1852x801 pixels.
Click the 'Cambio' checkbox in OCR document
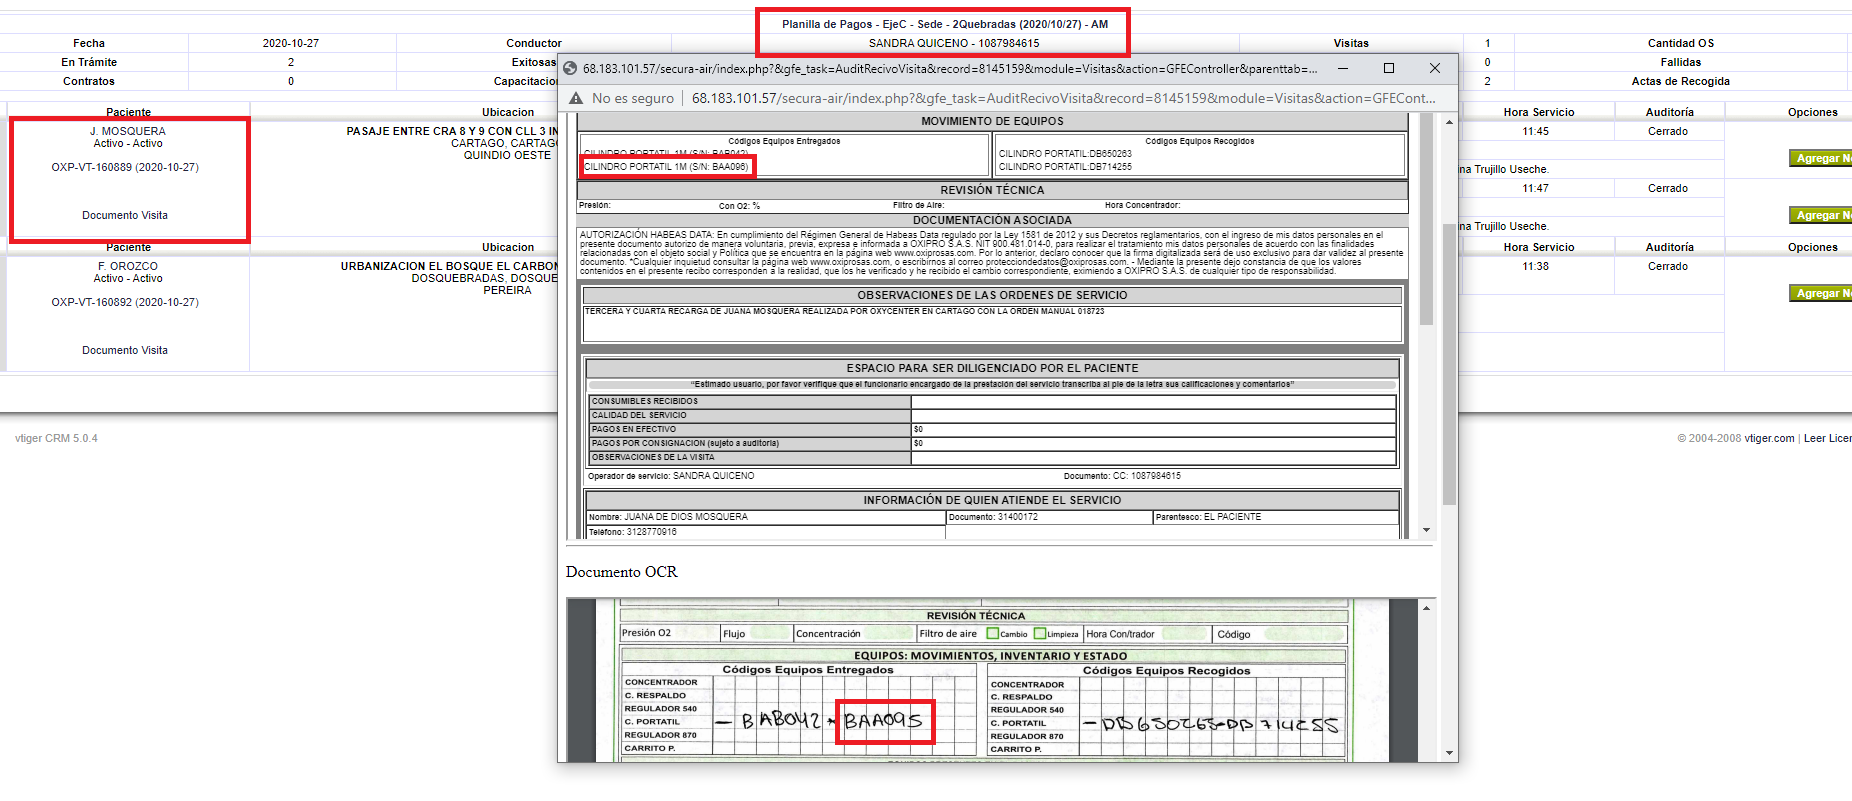pyautogui.click(x=993, y=633)
